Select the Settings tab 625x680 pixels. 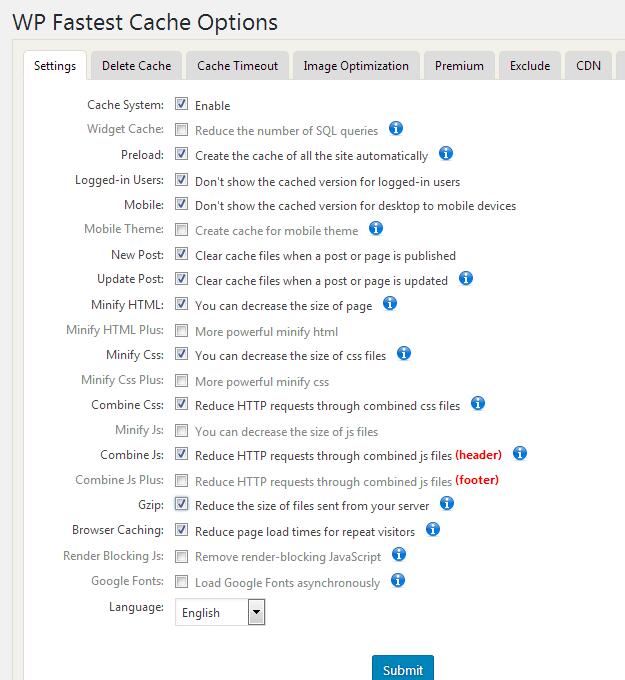(x=55, y=65)
